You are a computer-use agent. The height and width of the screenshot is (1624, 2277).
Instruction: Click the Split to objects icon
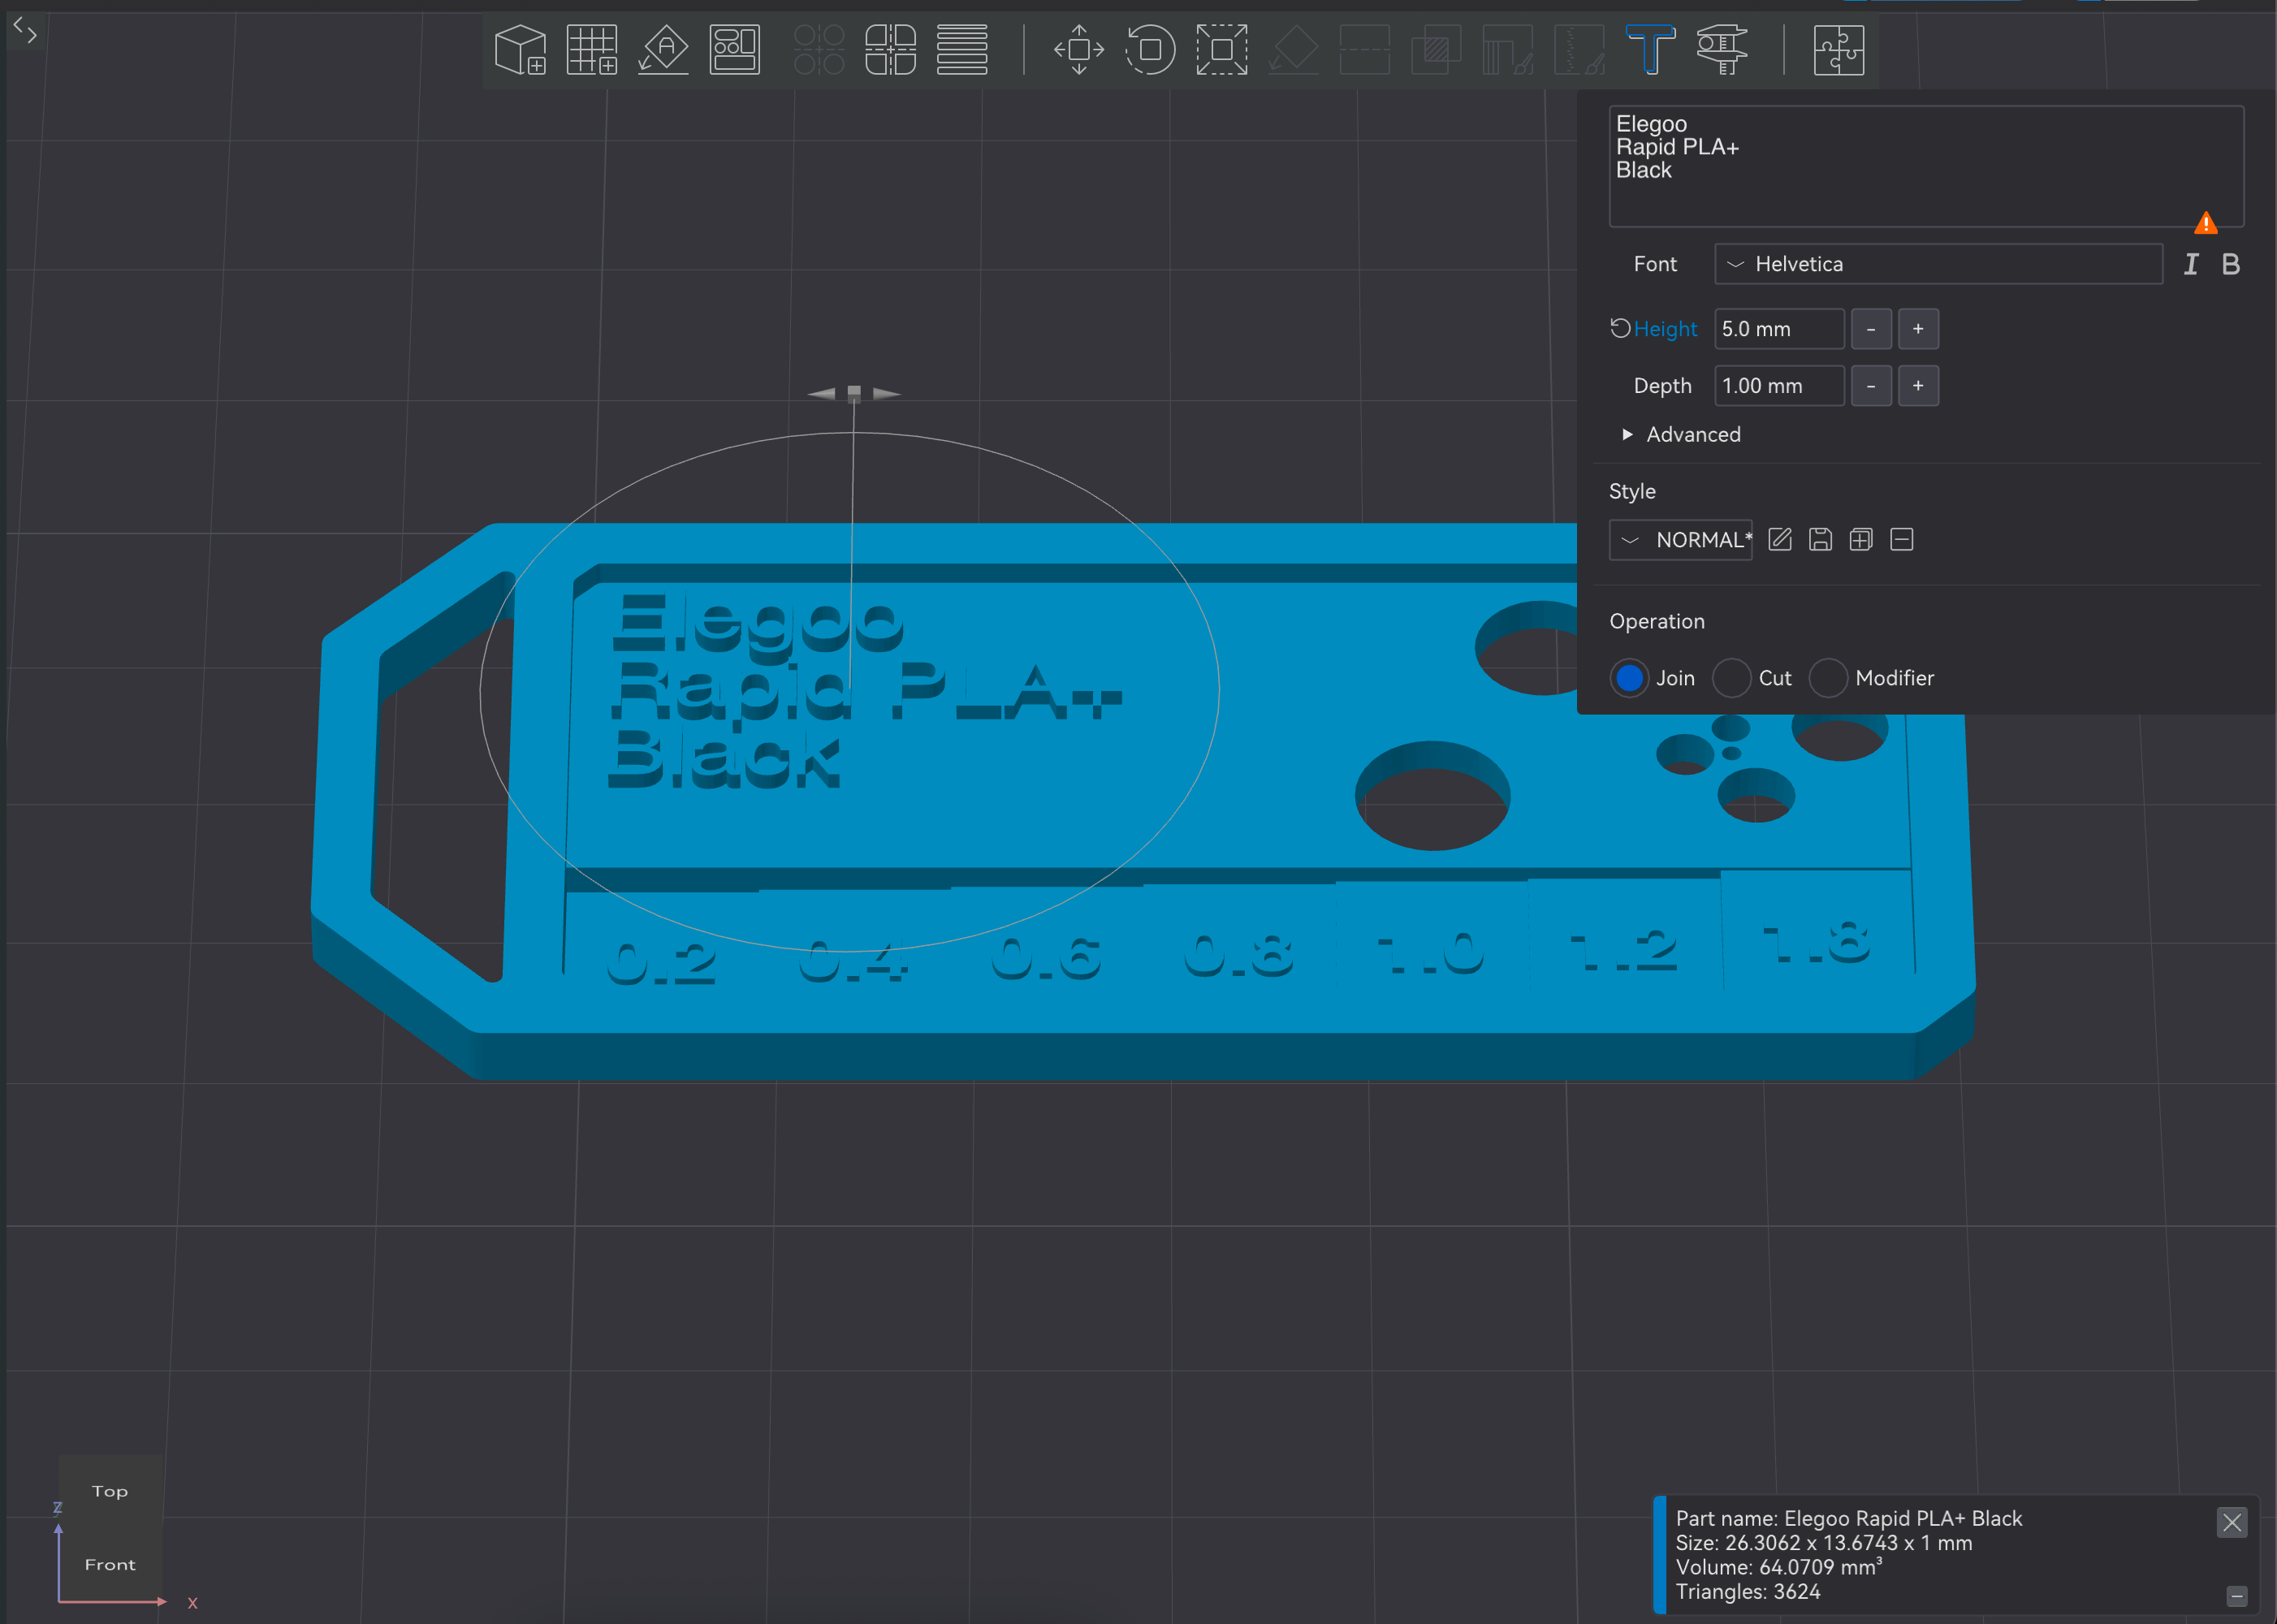[819, 50]
